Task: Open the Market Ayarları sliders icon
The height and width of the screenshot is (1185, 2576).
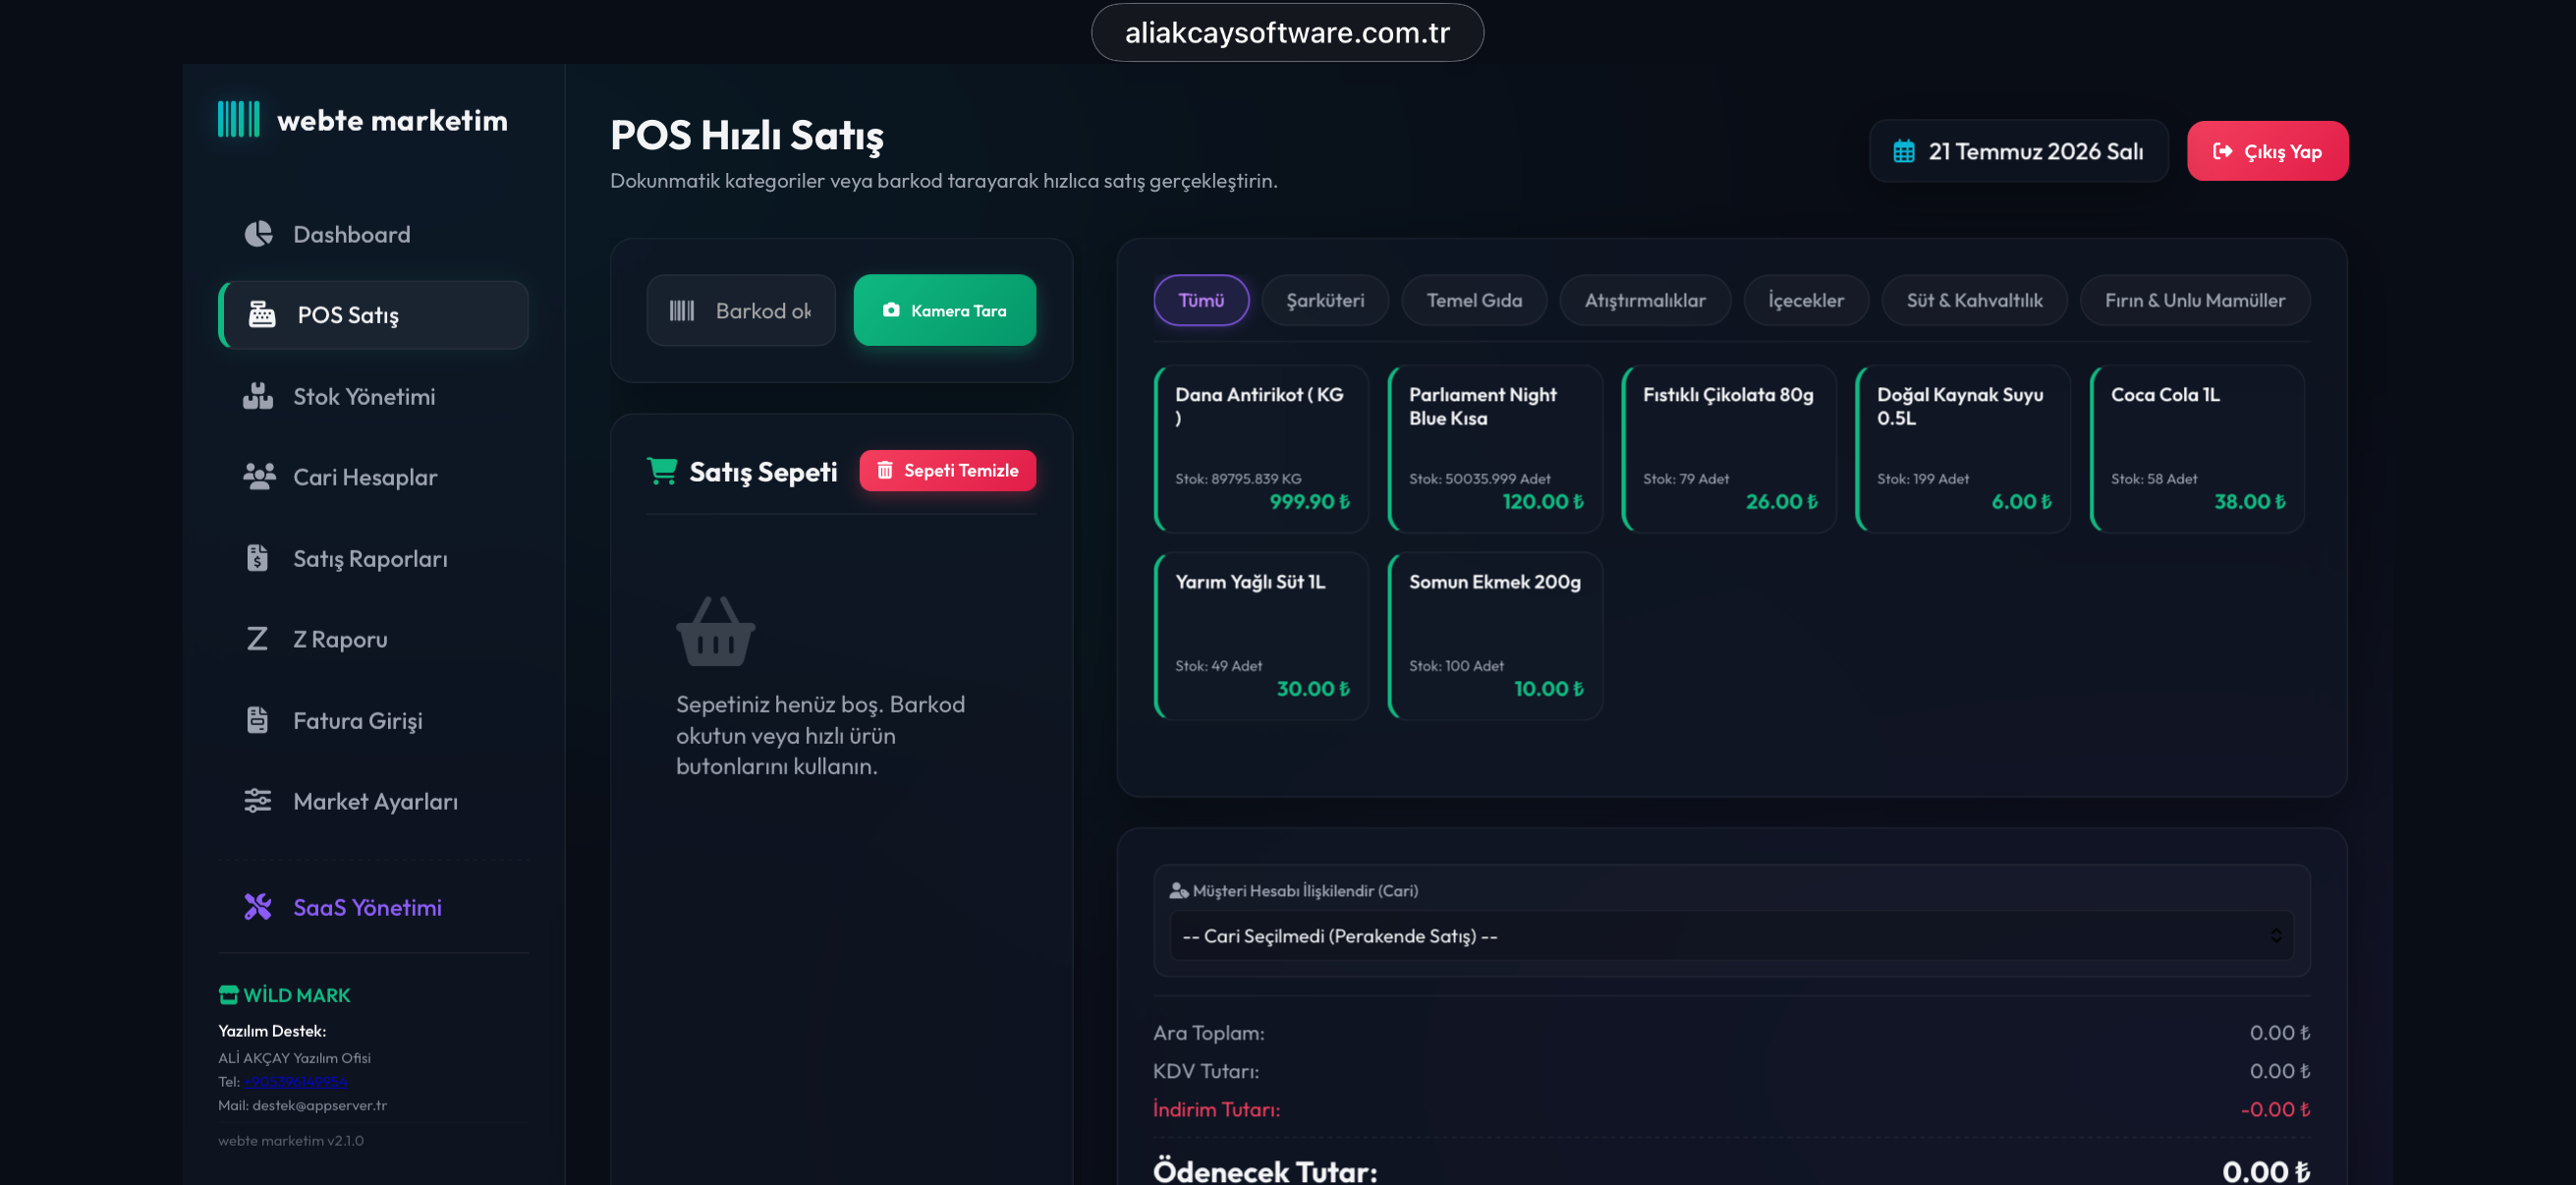Action: tap(258, 801)
